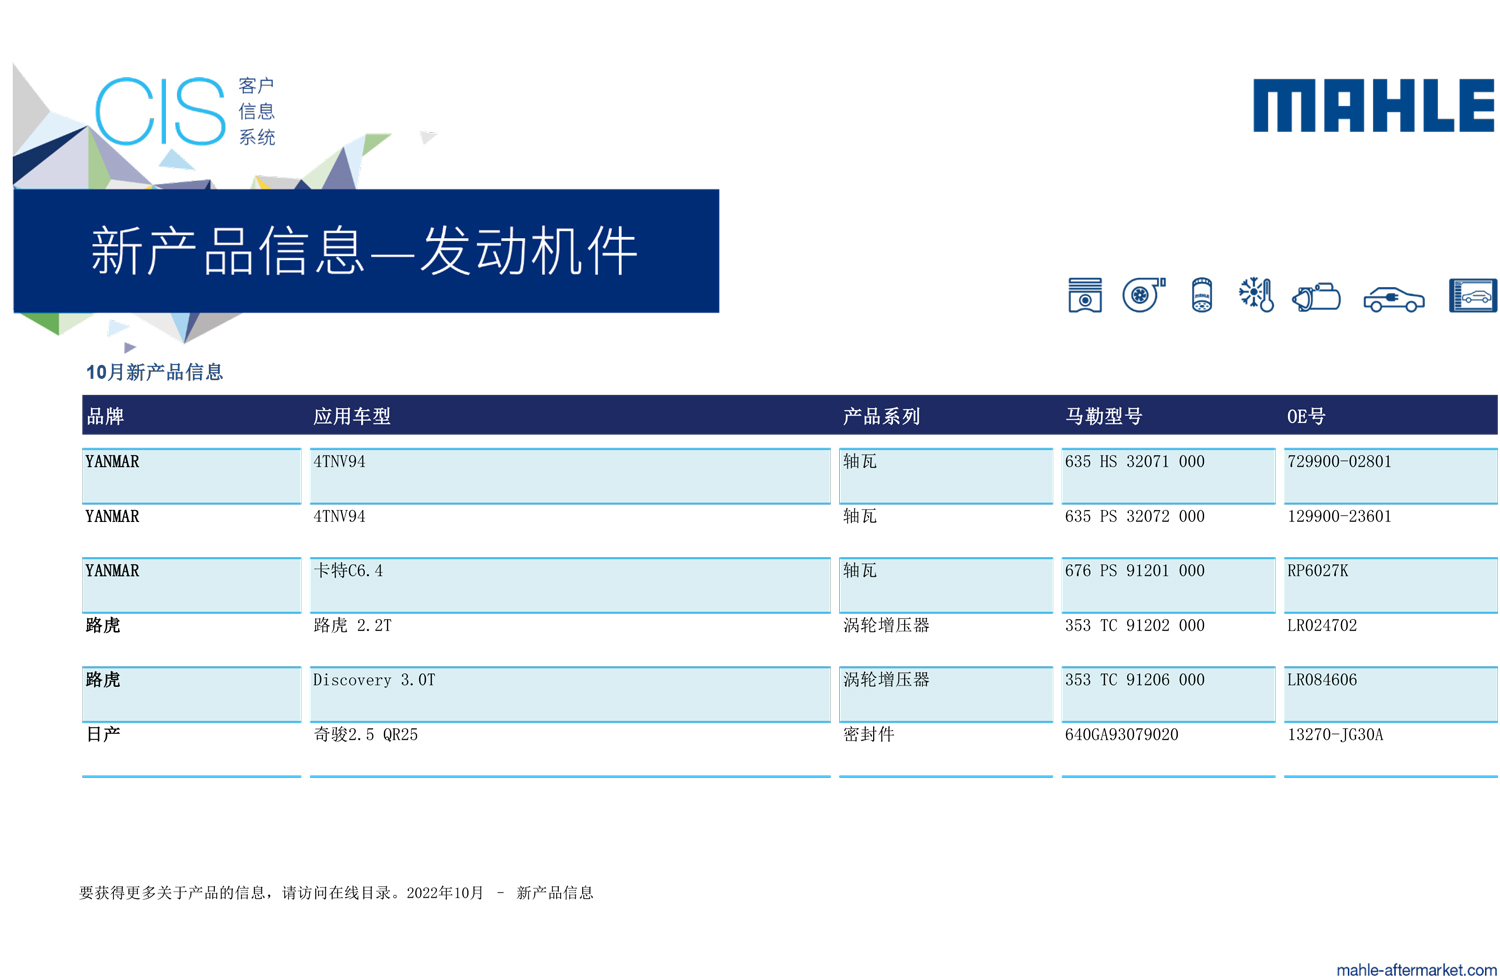Screen dimensions: 1500x979
Task: Click the turbocharger icon
Action: [x=1143, y=295]
